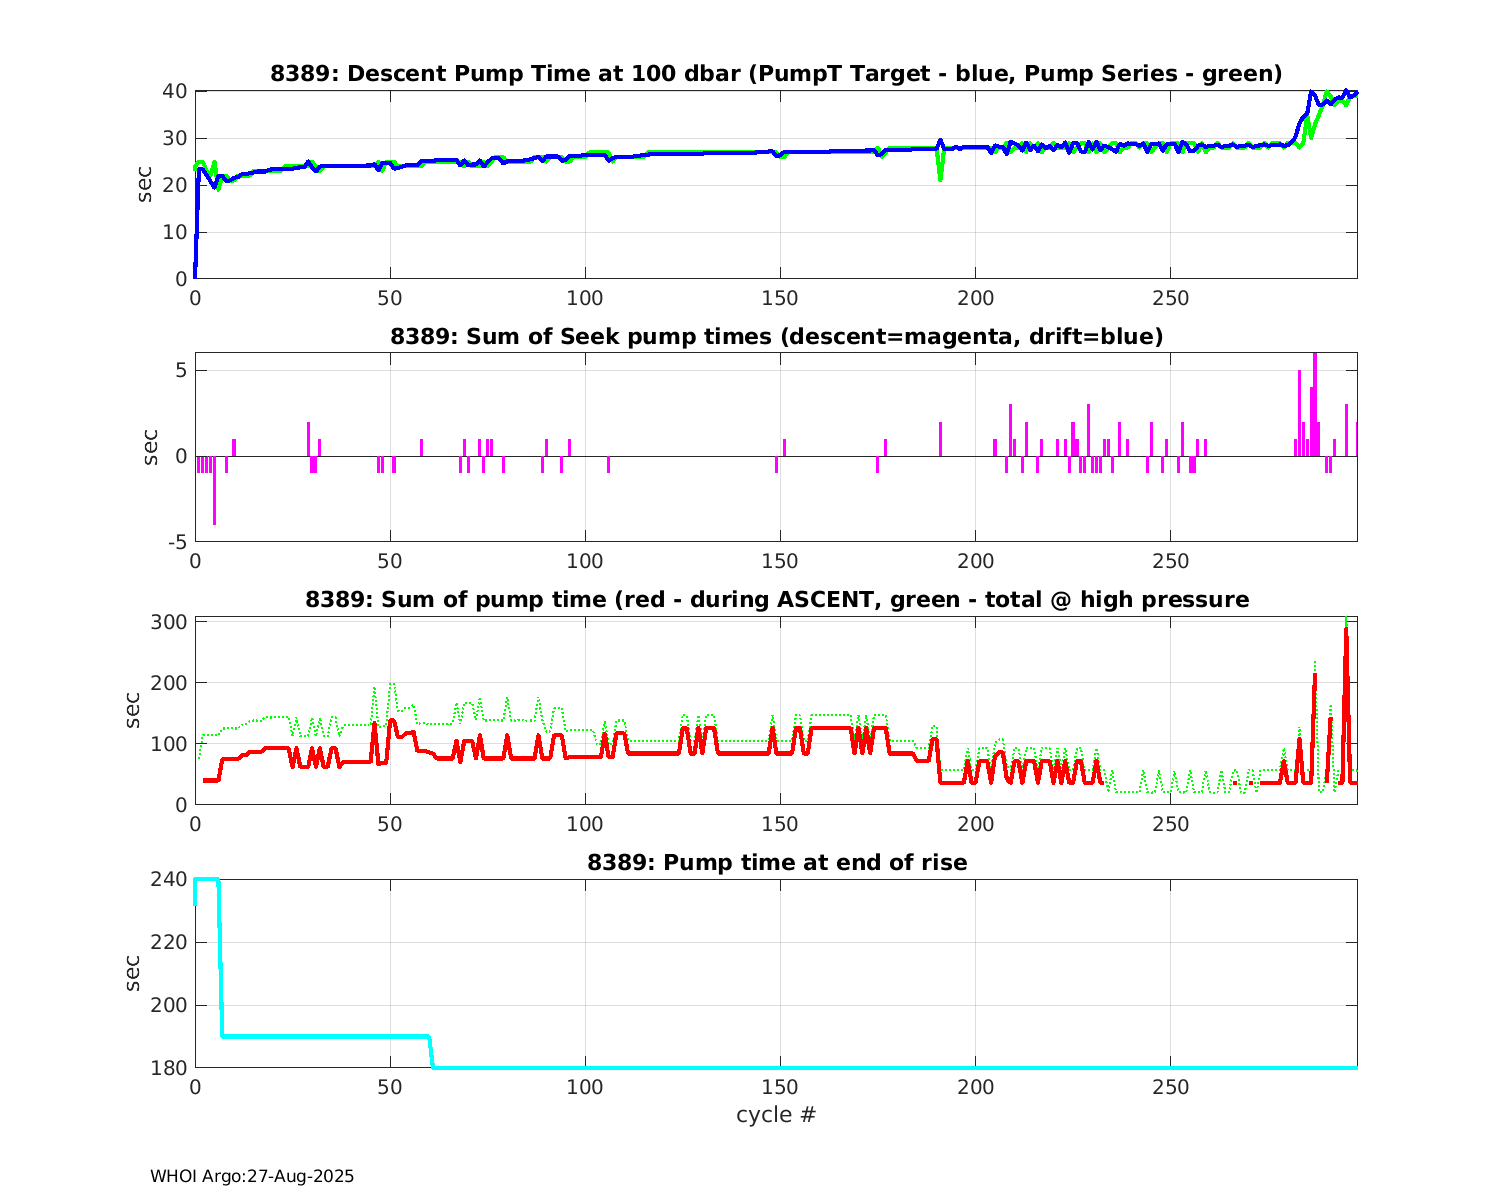
Task: Click the Pump time at end of rise title
Action: coord(776,862)
